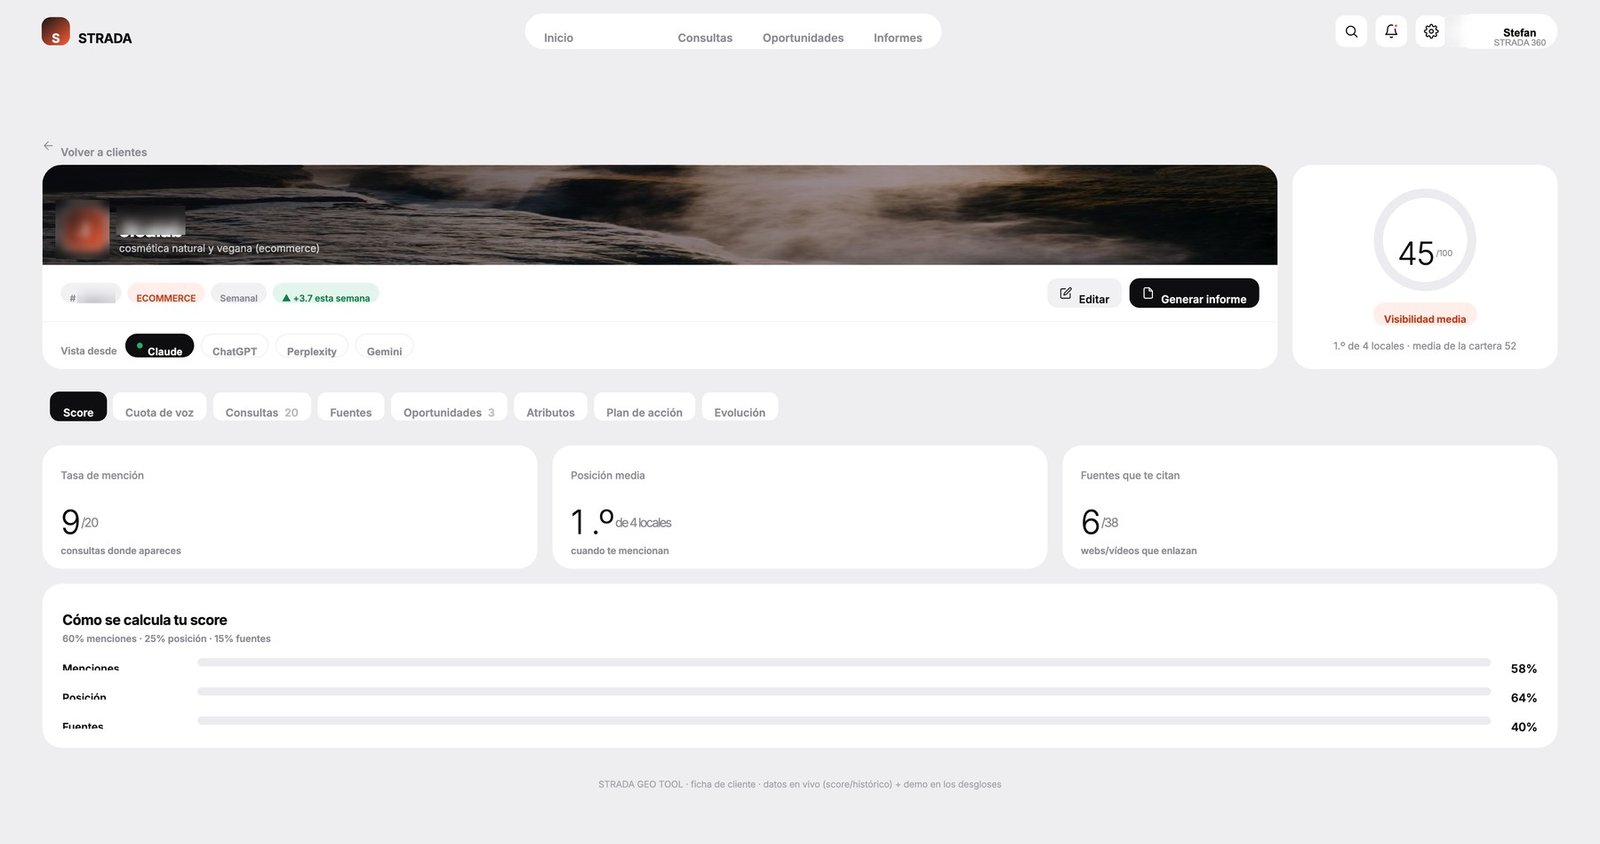
Task: Click the Fuentes que te citan card
Action: click(x=1310, y=507)
